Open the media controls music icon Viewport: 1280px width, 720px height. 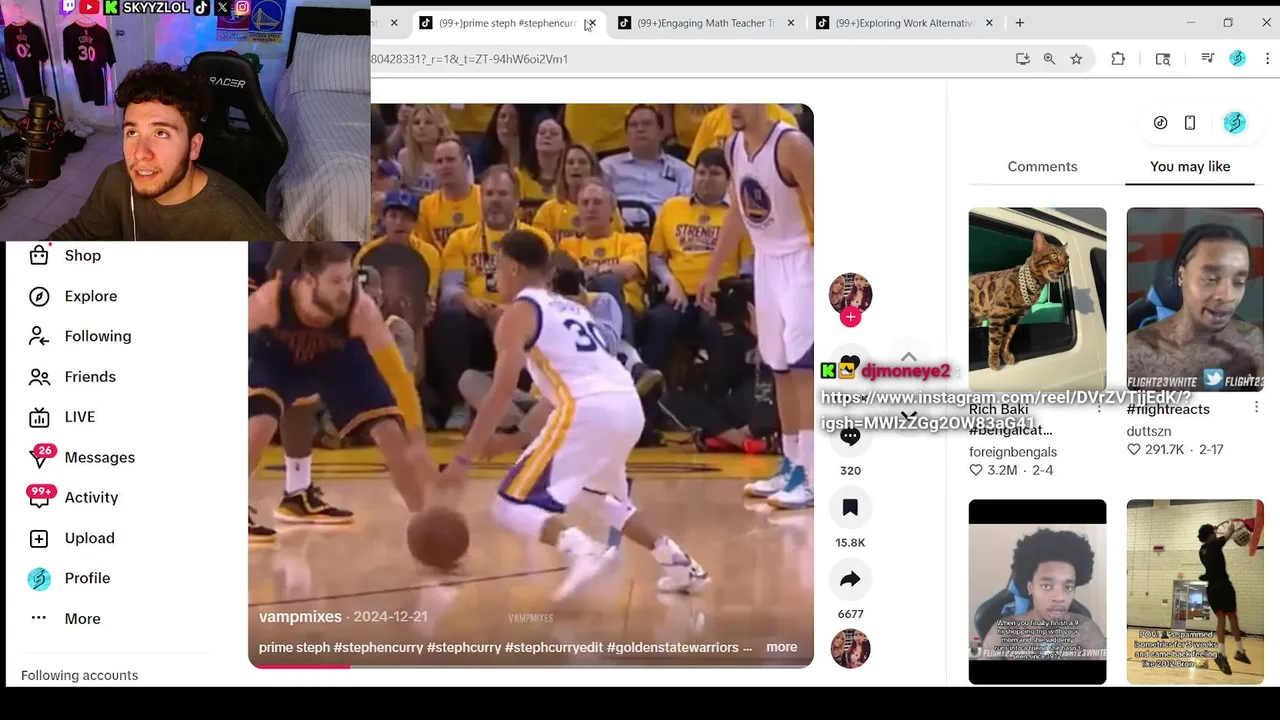coord(1208,59)
